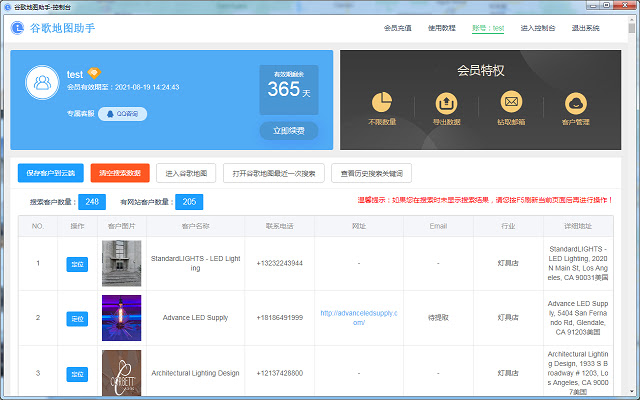Click the 详细地址 column header
Screen dimensions: 640x400
pyautogui.click(x=578, y=226)
